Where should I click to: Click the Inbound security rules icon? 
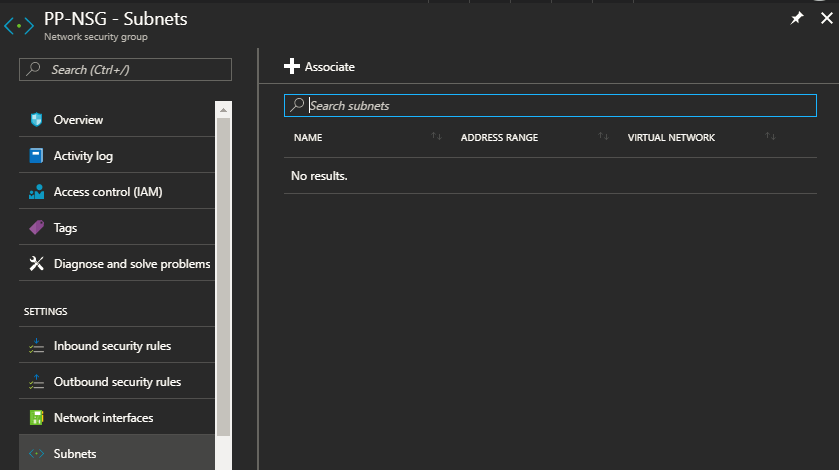coord(36,346)
